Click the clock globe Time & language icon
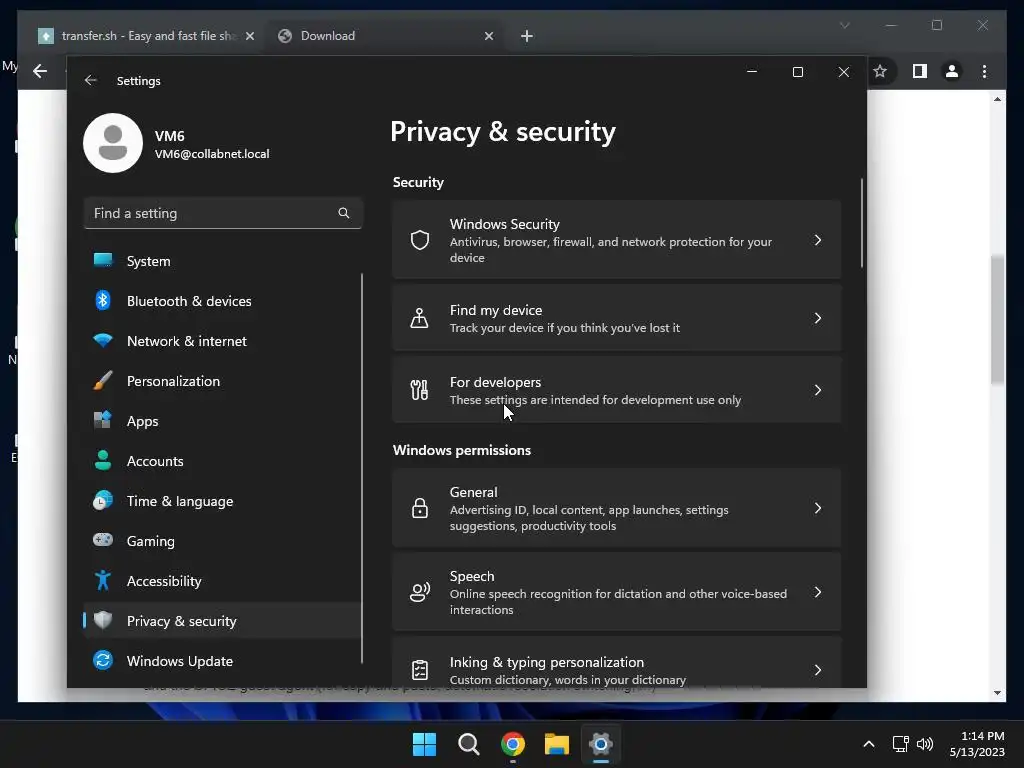The width and height of the screenshot is (1024, 768). 103,500
